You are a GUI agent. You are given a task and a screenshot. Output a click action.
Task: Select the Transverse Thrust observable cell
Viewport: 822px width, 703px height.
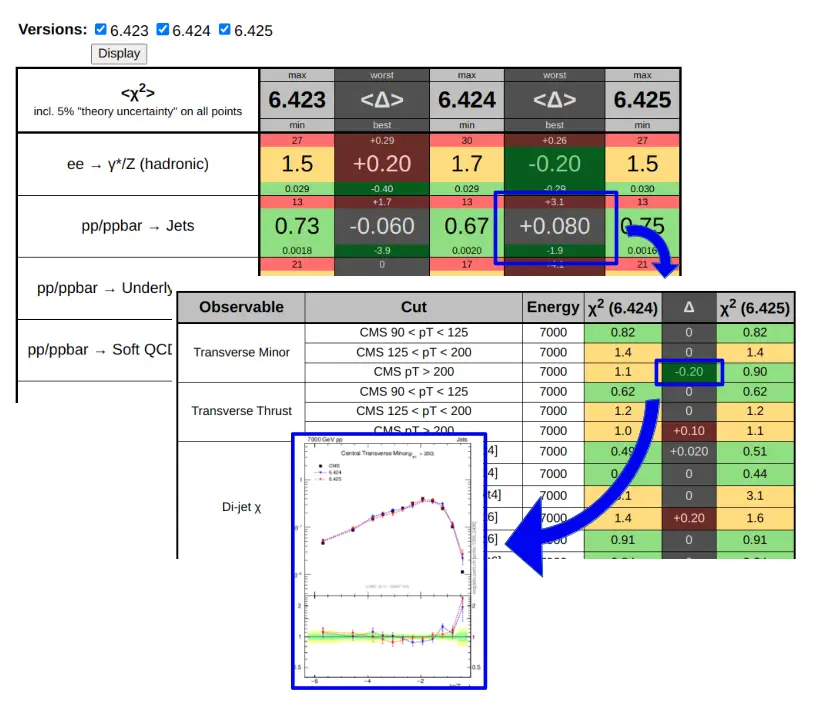[x=241, y=411]
